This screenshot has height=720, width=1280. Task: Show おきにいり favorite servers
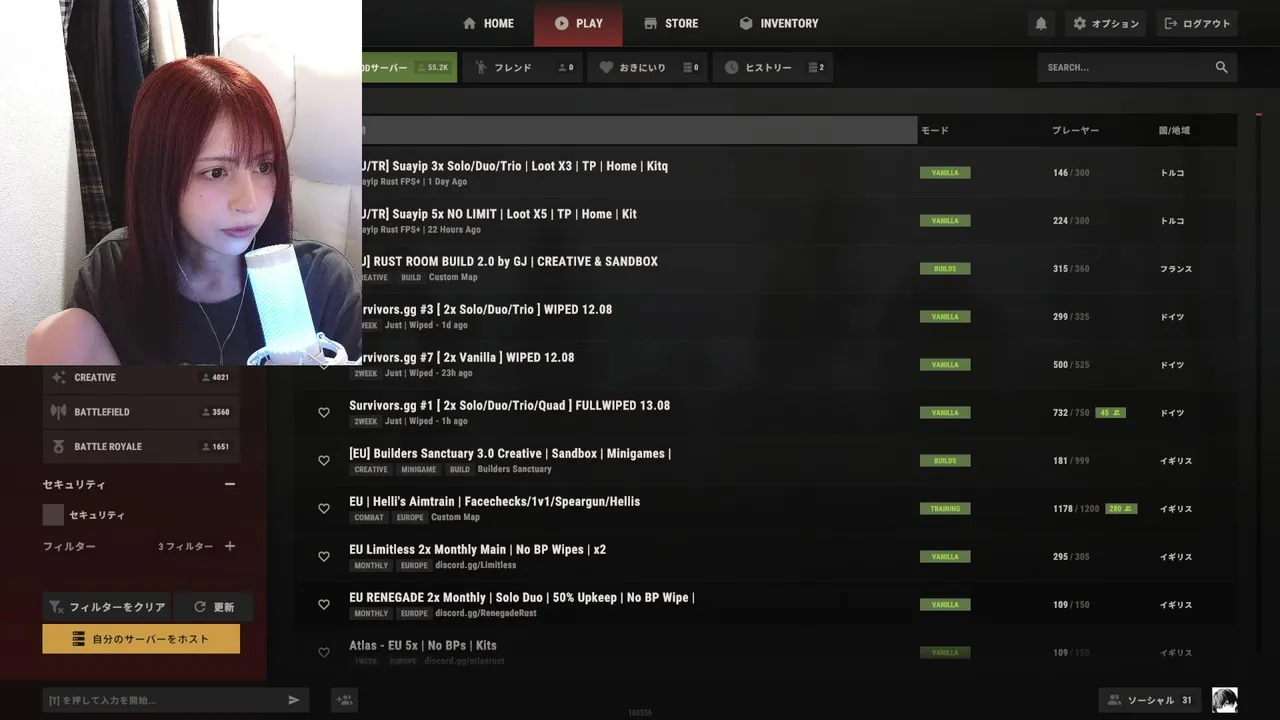tap(648, 67)
